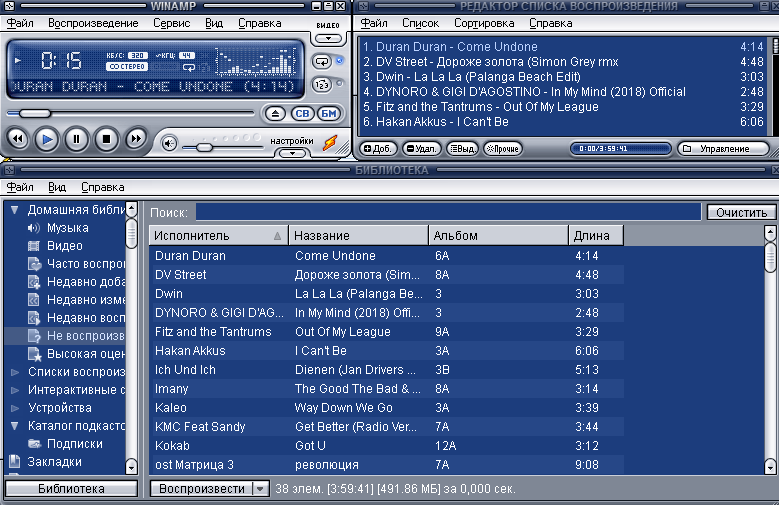This screenshot has width=779, height=505.
Task: Expand the видео drawer arrow
Action: pyautogui.click(x=328, y=39)
